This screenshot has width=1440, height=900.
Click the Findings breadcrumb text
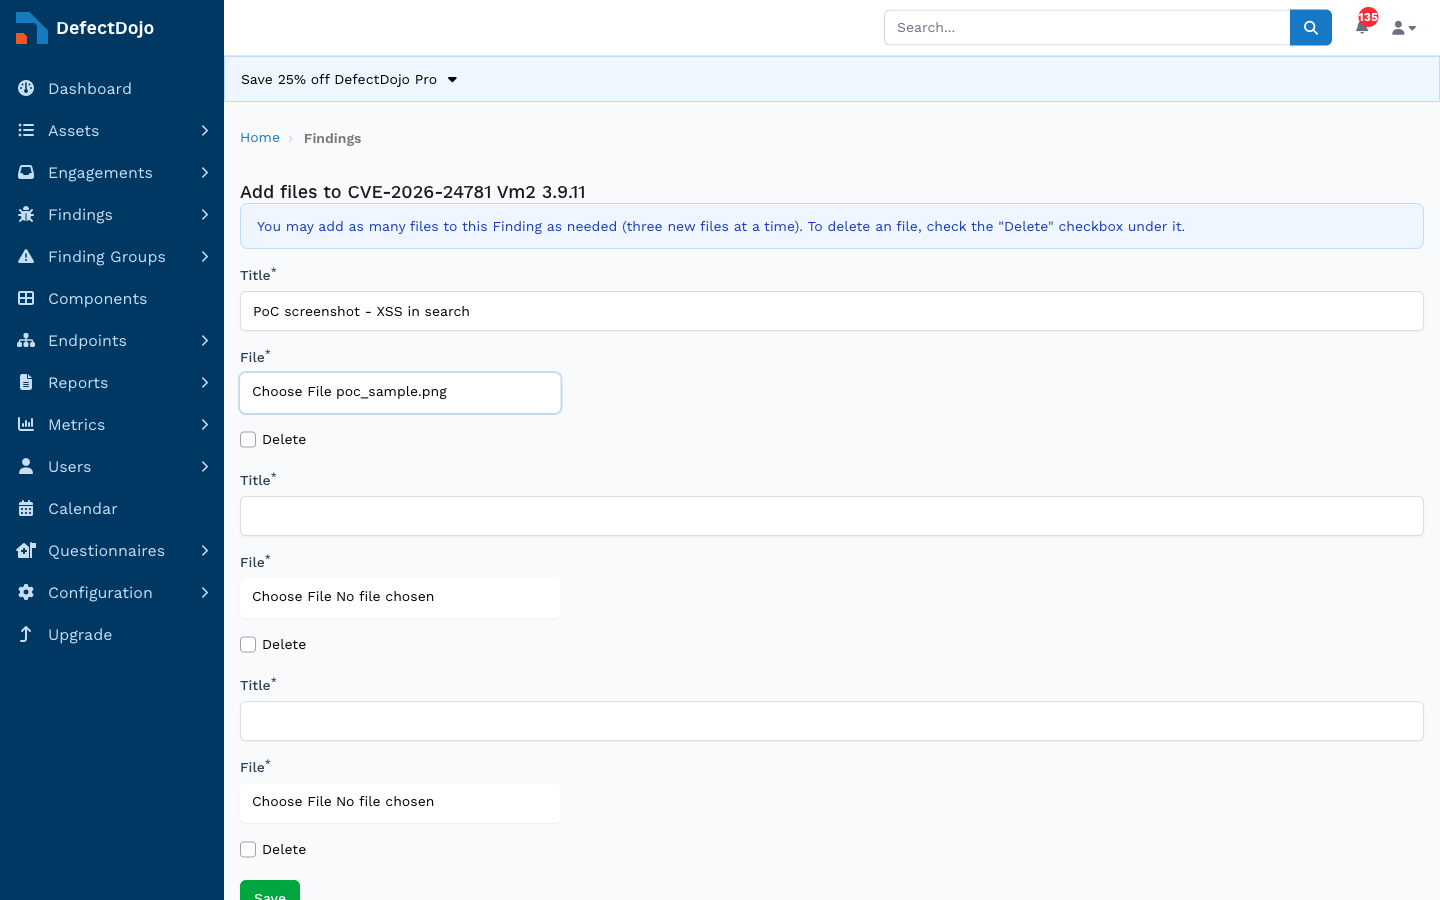tap(332, 139)
